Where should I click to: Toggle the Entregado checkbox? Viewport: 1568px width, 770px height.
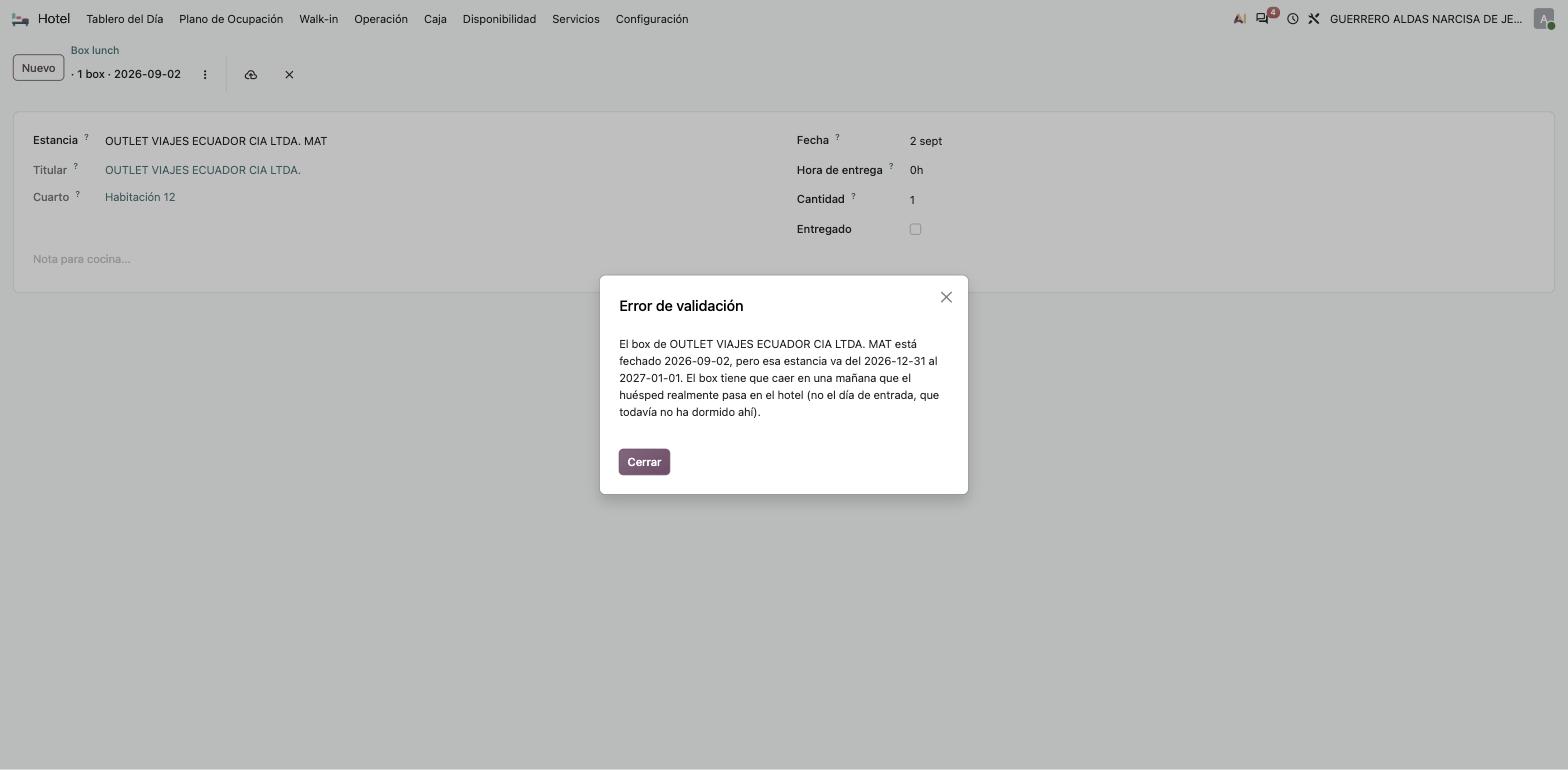(x=915, y=229)
